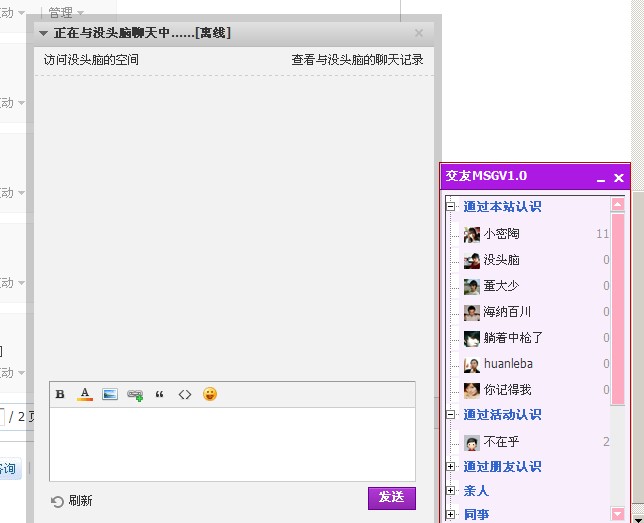Expand the 同事 group
The width and height of the screenshot is (644, 523).
(x=451, y=514)
